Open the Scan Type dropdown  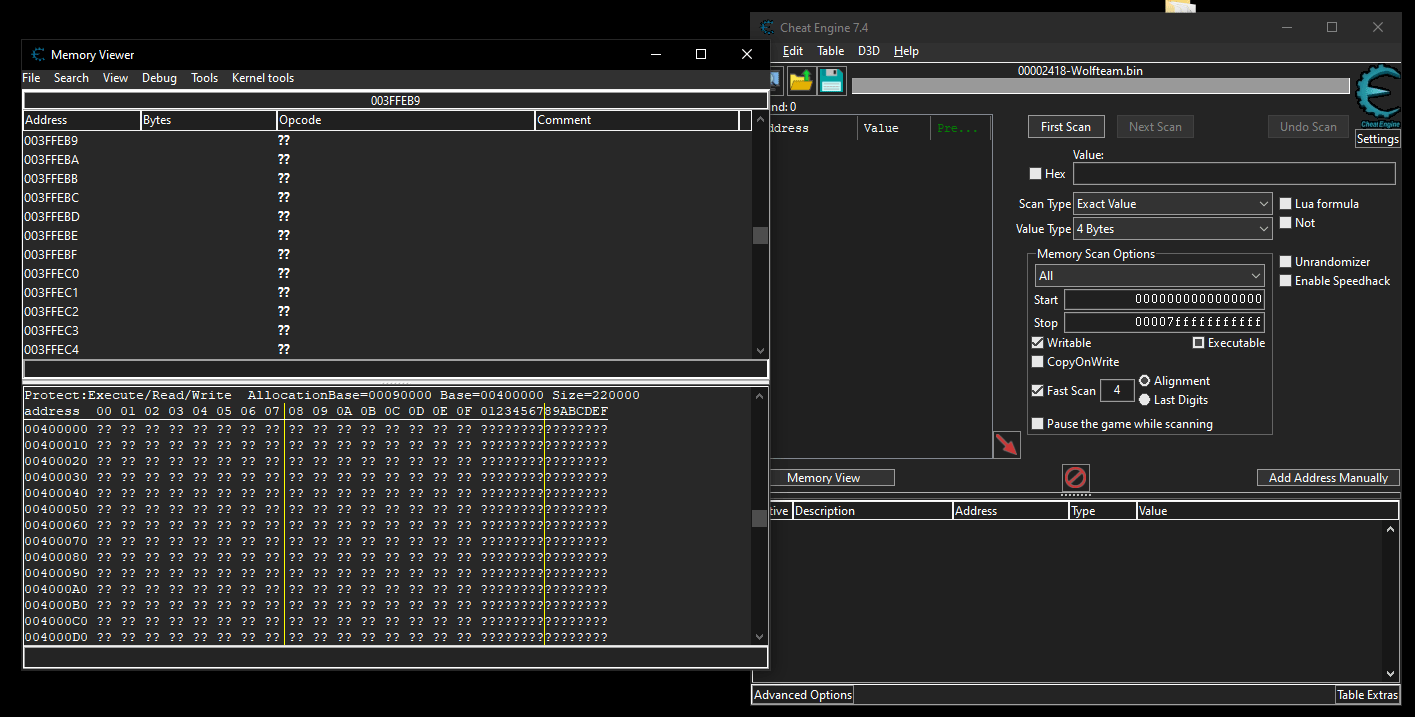point(1172,204)
